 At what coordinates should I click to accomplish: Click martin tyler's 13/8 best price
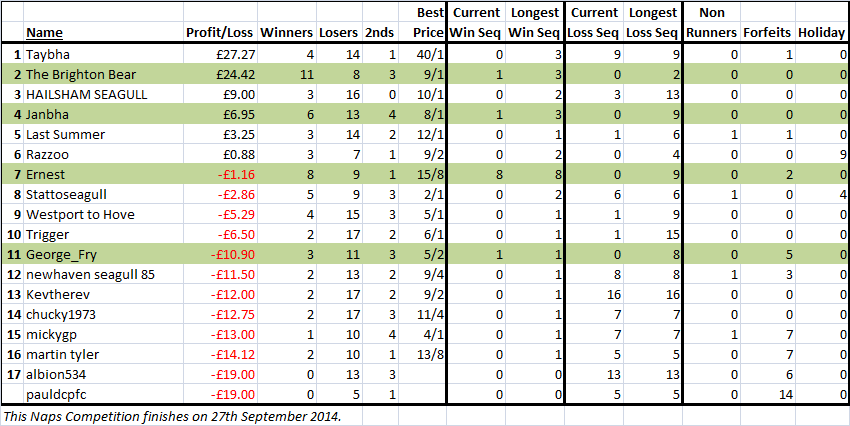pyautogui.click(x=422, y=355)
